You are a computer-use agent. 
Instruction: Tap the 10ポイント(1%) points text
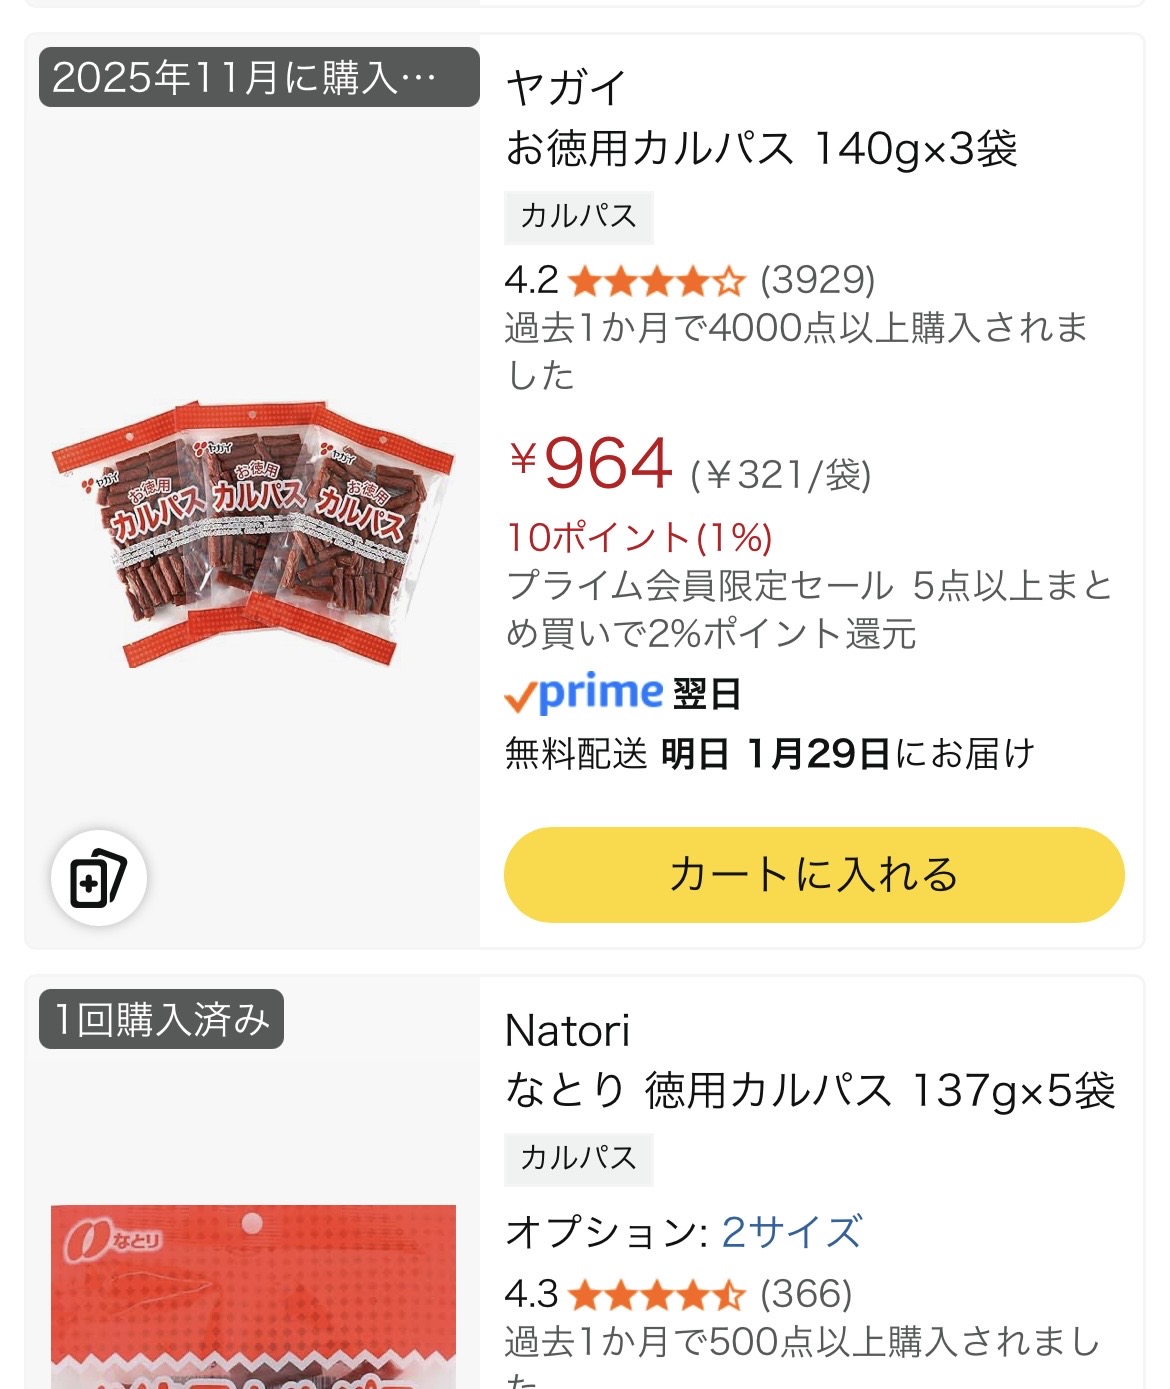(x=639, y=538)
